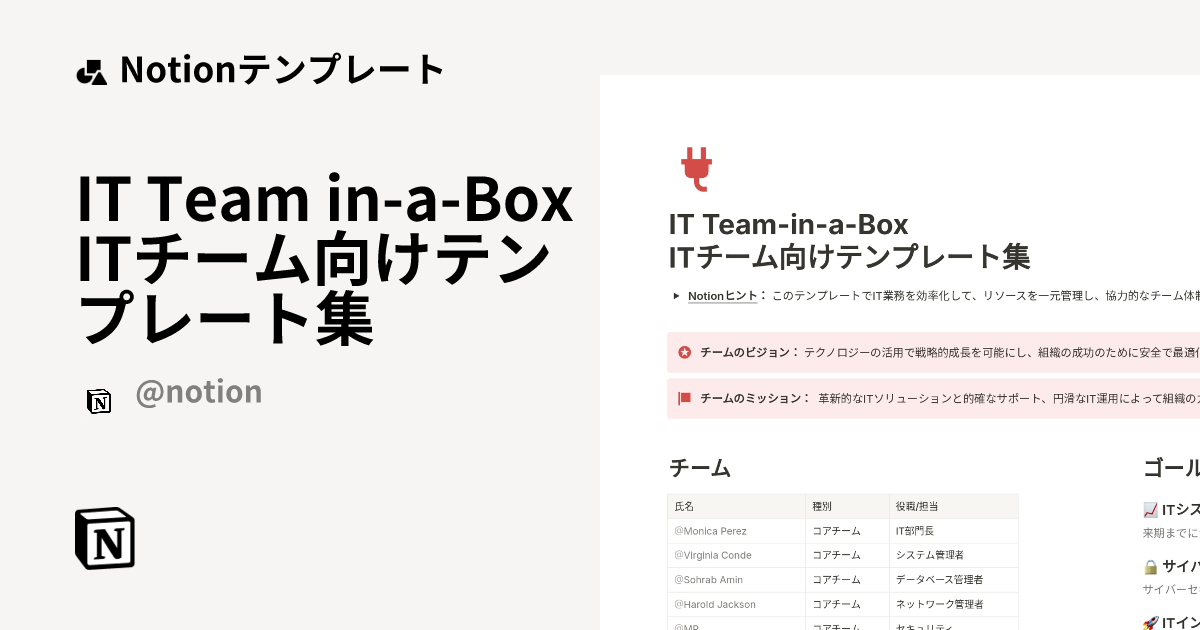The height and width of the screenshot is (630, 1200).
Task: Click the lock emoji beside the サイバー goal
Action: [x=1148, y=565]
